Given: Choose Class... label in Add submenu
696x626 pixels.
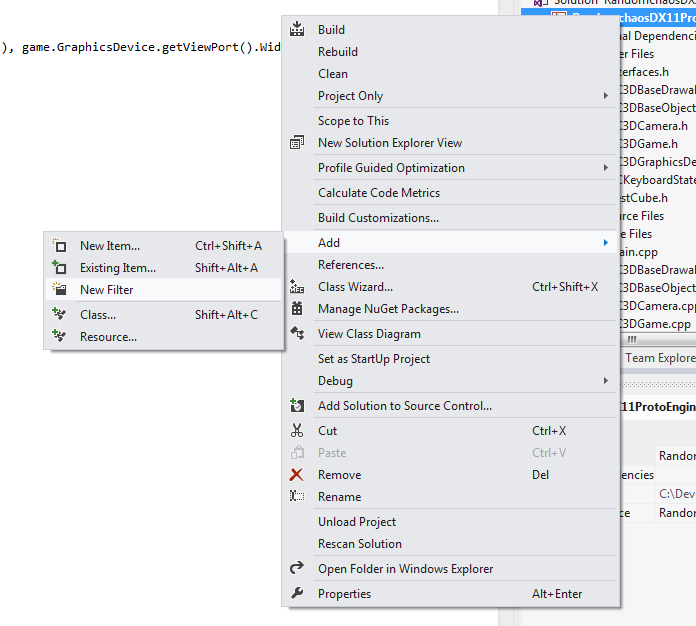Looking at the screenshot, I should coord(98,315).
